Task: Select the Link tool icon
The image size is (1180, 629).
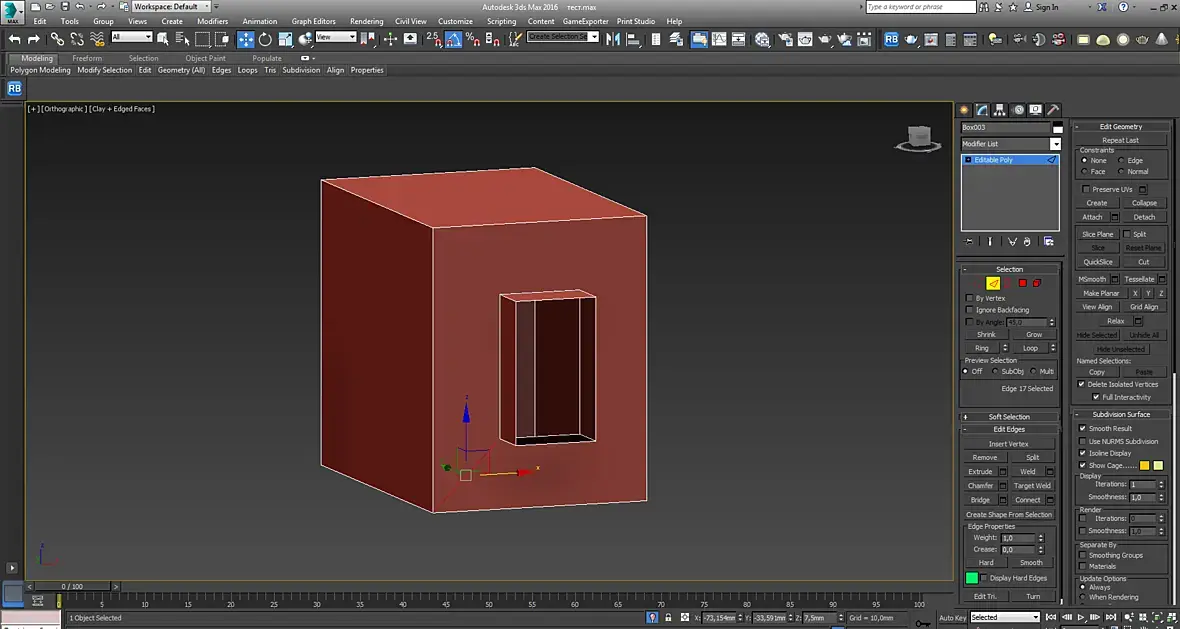Action: (57, 39)
